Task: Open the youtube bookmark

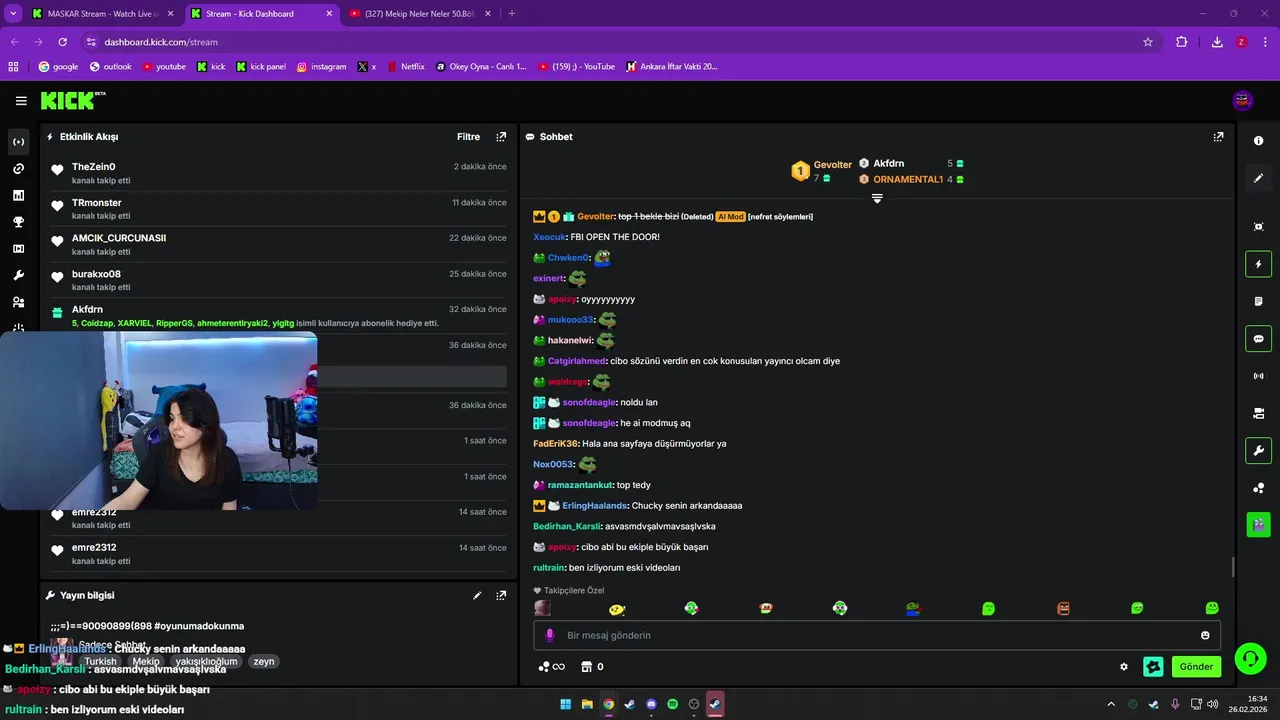Action: [164, 67]
